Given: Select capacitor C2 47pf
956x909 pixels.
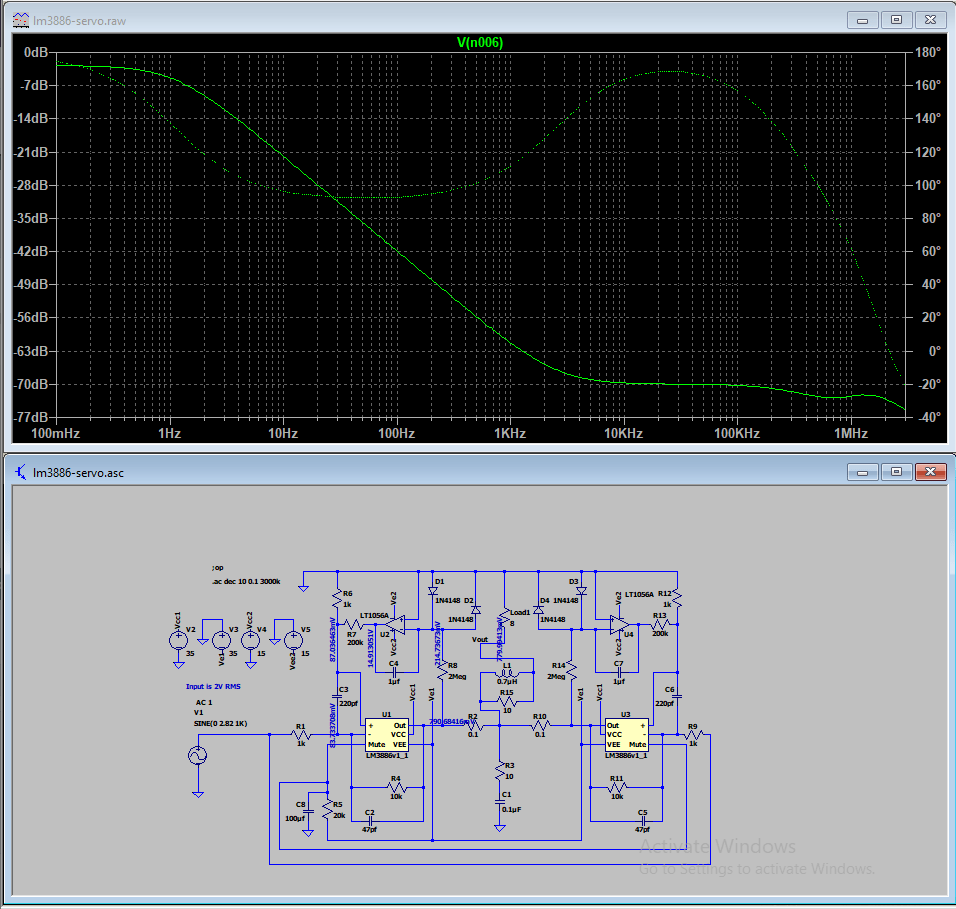Looking at the screenshot, I should pyautogui.click(x=370, y=821).
